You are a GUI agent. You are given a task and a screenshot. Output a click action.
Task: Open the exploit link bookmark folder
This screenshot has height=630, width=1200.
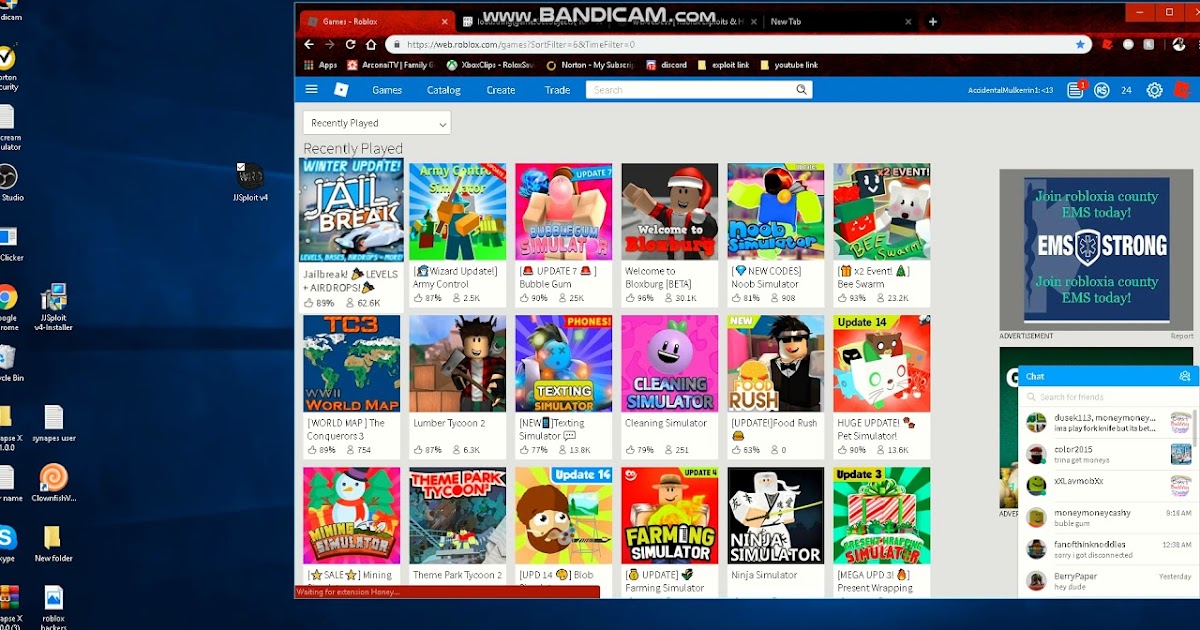tap(723, 65)
